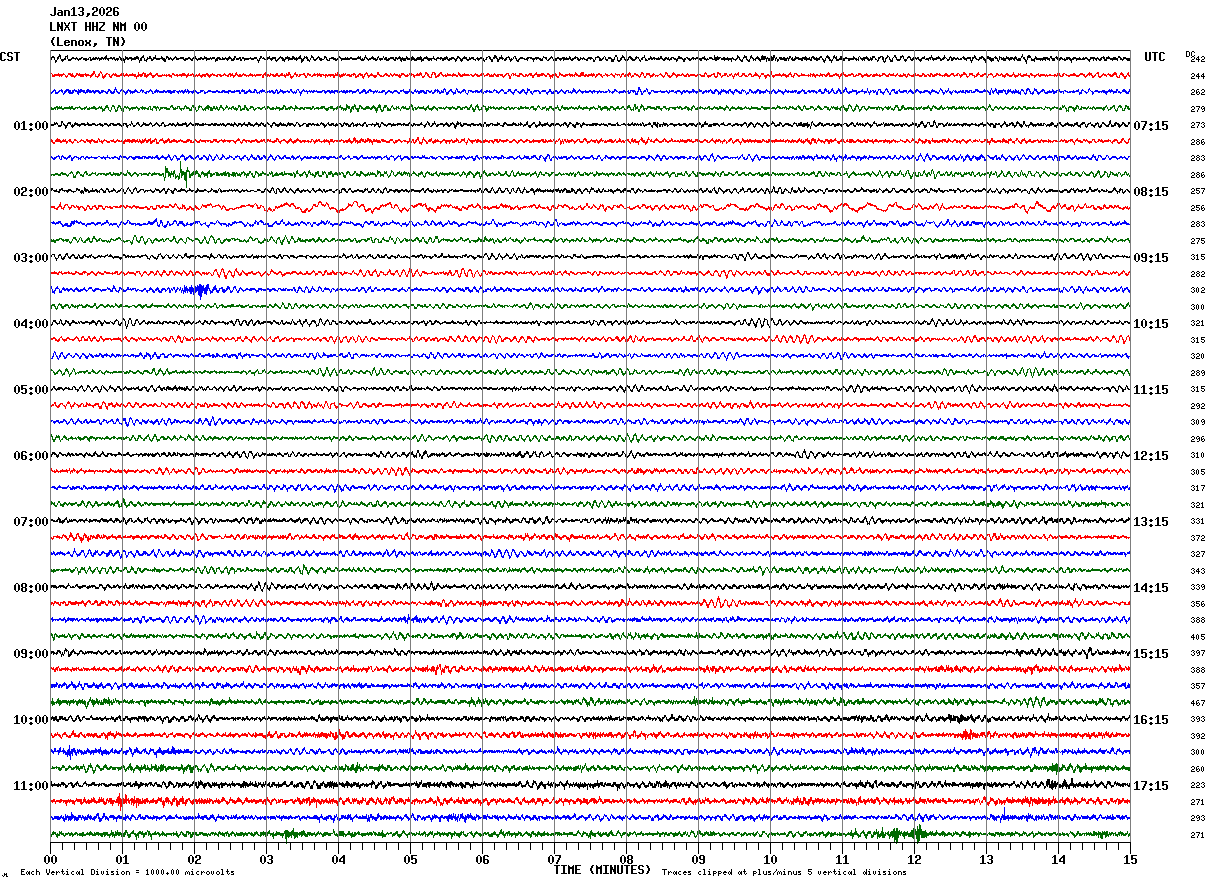Click the 17:15 UTC time label
Screen dimensions: 1210x886
tap(1151, 786)
